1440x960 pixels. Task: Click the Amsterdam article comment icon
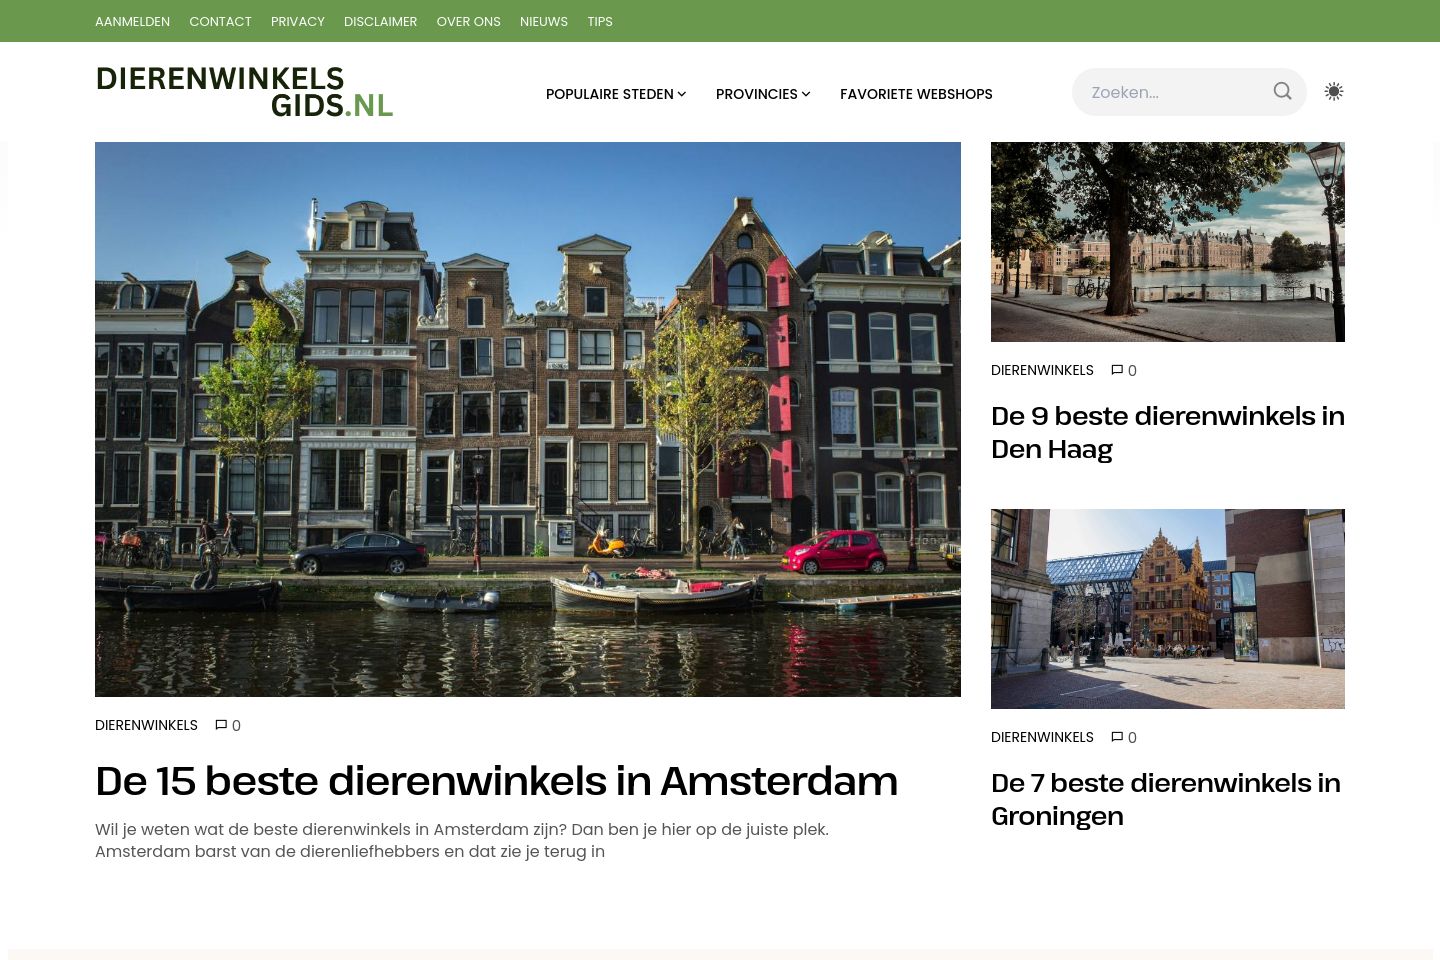coord(222,726)
